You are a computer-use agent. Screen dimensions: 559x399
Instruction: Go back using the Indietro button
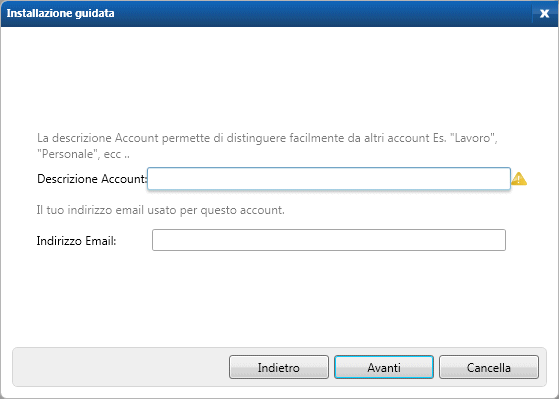(278, 367)
